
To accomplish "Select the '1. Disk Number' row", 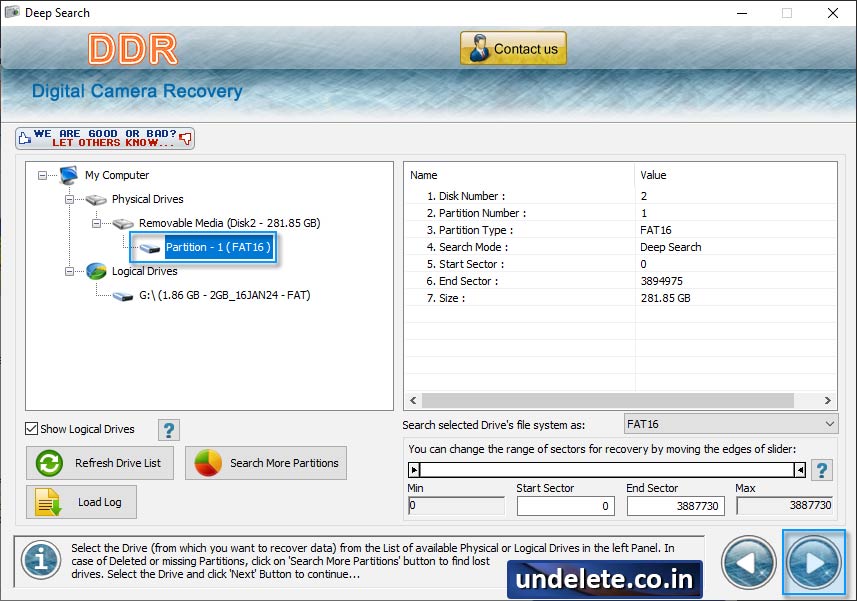I will [621, 196].
